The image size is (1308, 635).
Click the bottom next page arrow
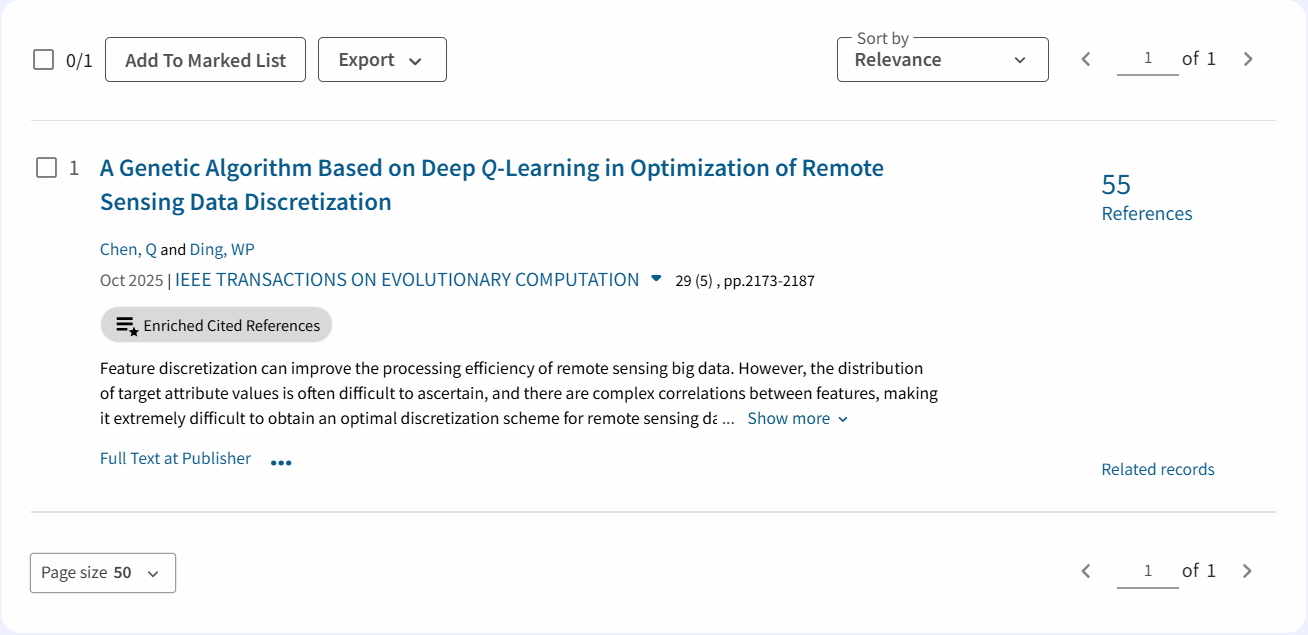[x=1247, y=571]
